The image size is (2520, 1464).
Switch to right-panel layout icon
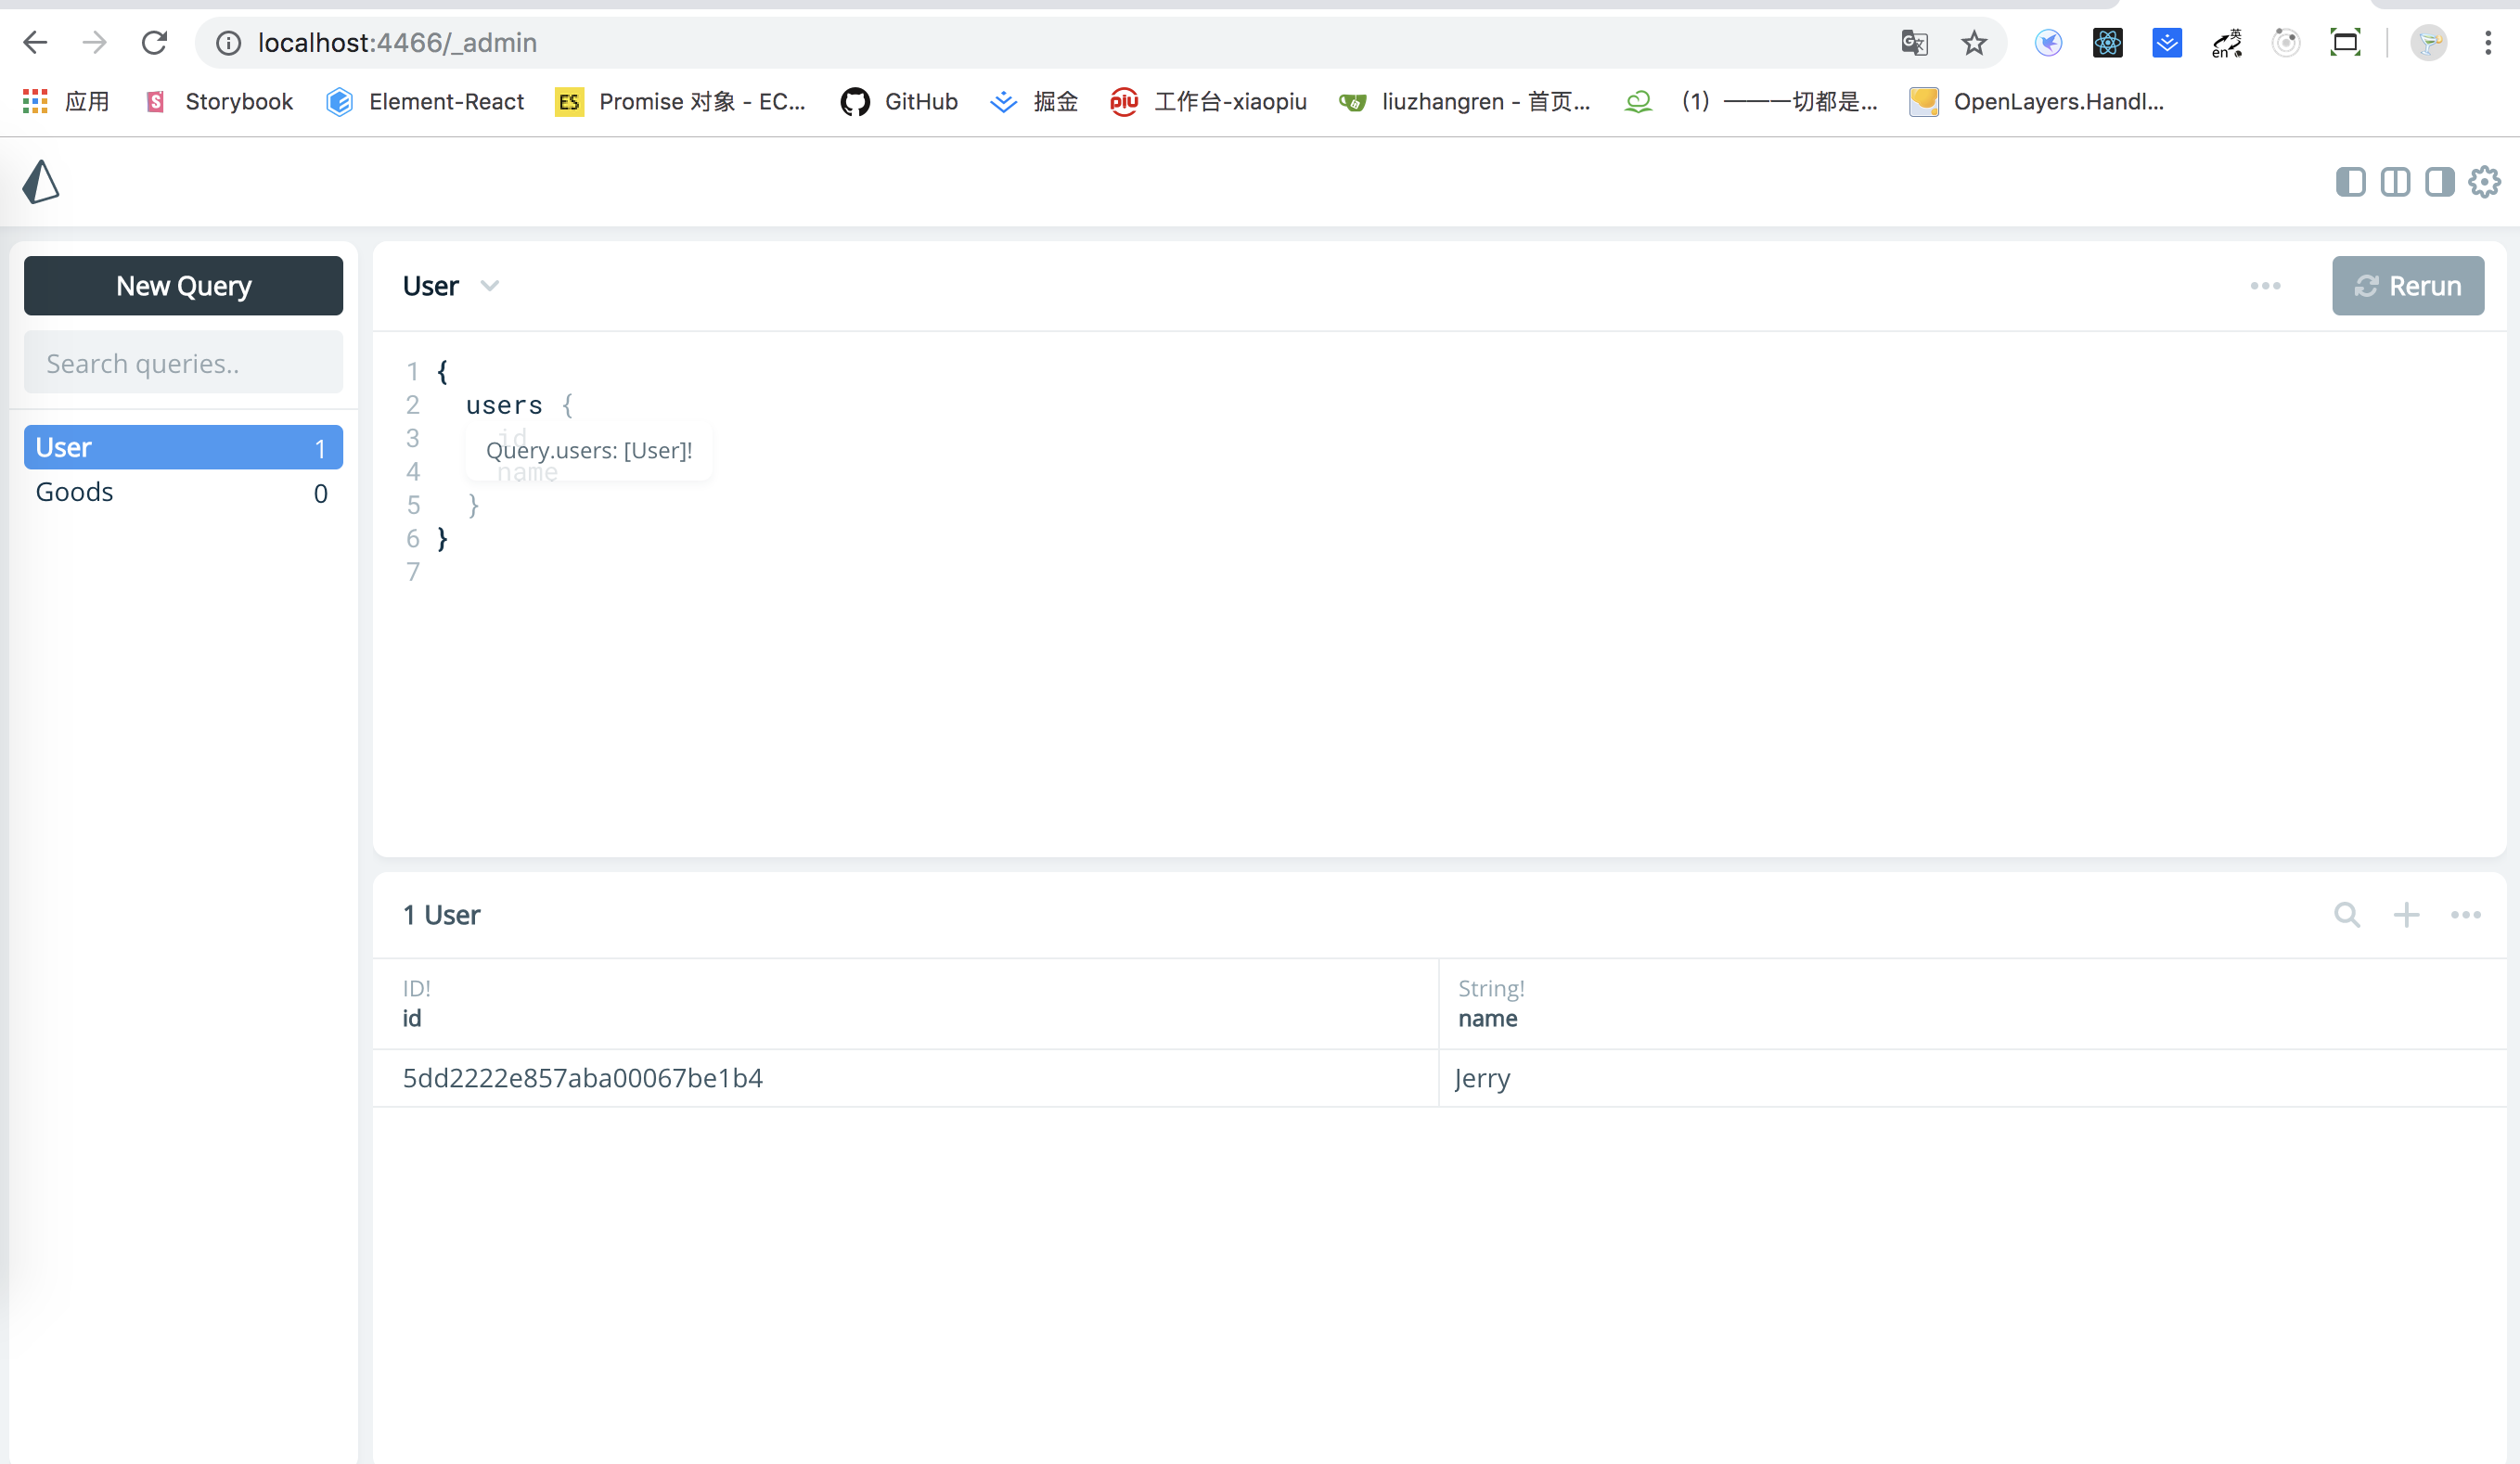tap(2439, 182)
